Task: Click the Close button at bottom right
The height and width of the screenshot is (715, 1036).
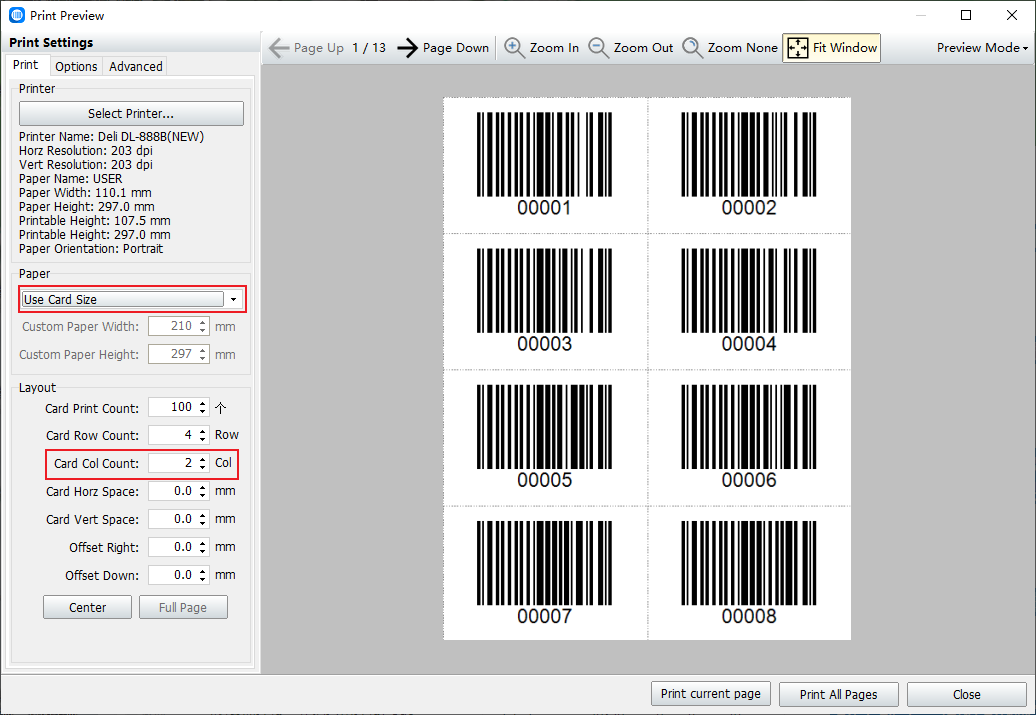Action: pos(967,695)
